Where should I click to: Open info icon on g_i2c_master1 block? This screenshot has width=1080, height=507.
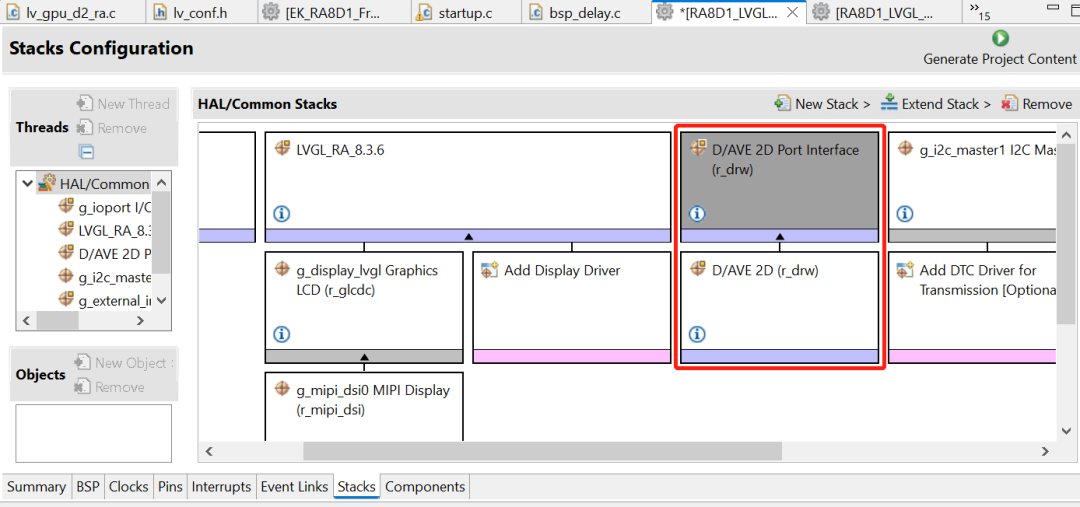click(x=906, y=214)
